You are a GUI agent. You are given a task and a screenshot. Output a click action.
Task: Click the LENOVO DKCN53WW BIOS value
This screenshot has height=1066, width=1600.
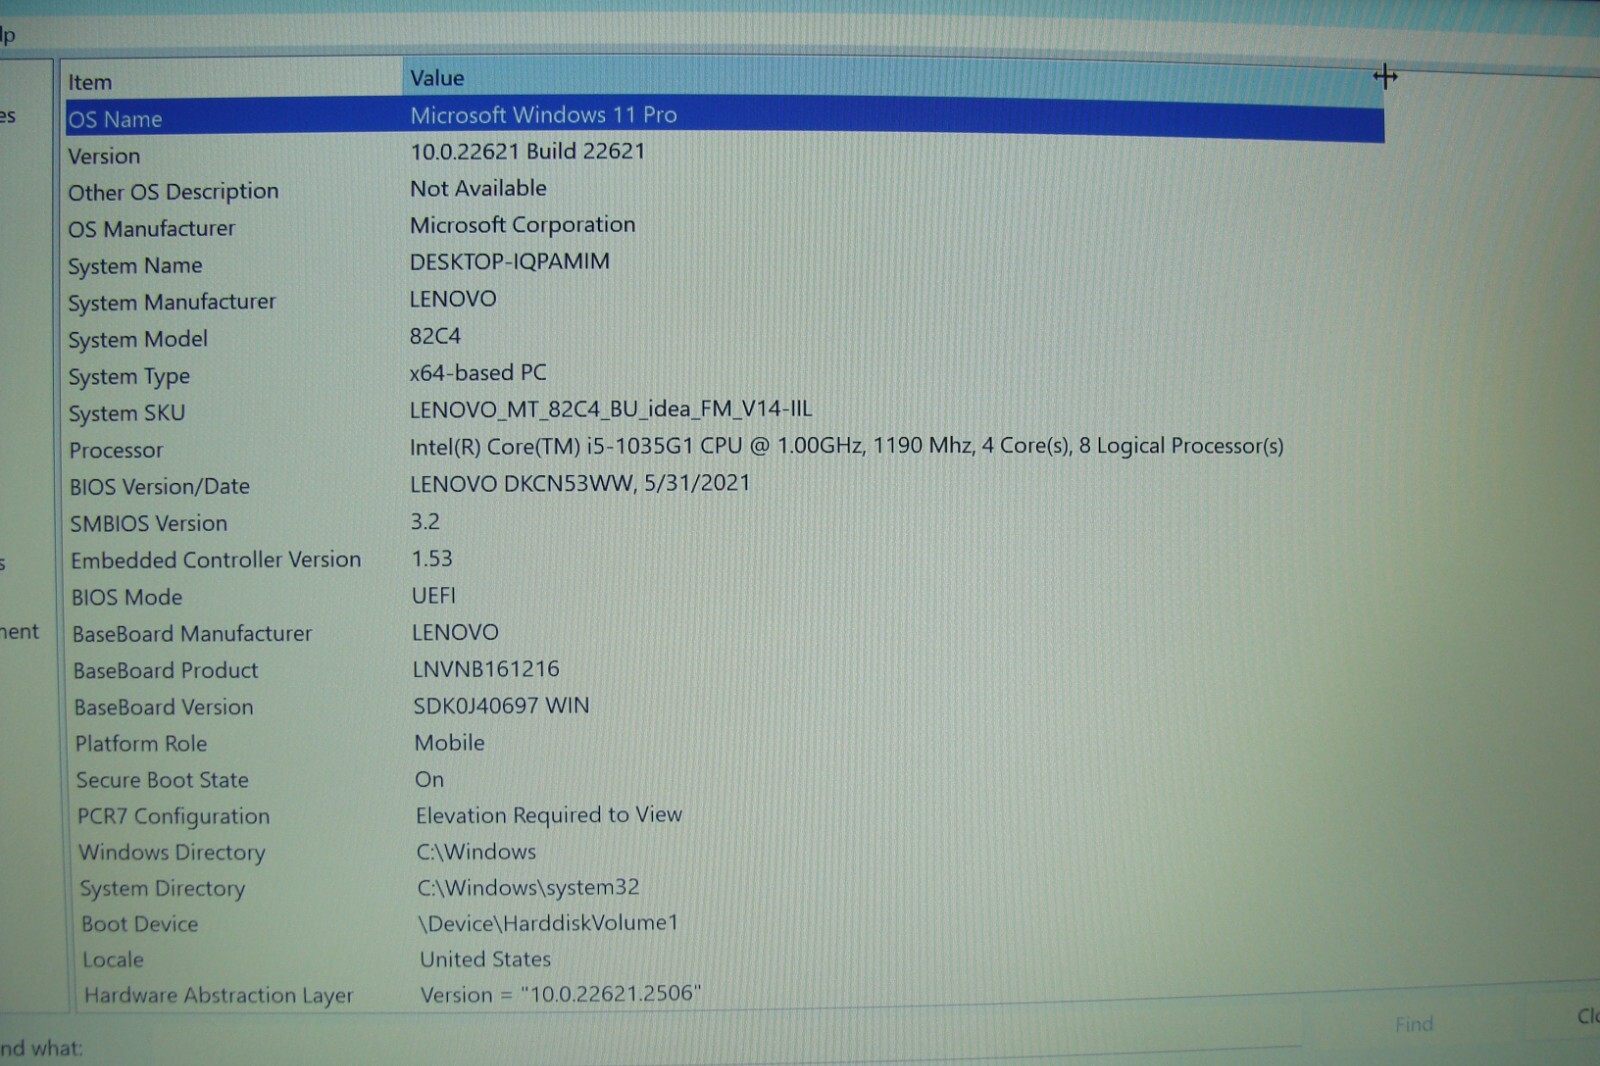[x=580, y=483]
